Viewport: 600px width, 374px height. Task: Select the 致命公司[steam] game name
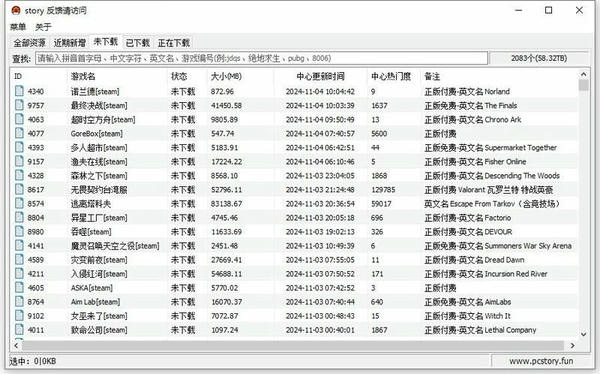point(99,330)
